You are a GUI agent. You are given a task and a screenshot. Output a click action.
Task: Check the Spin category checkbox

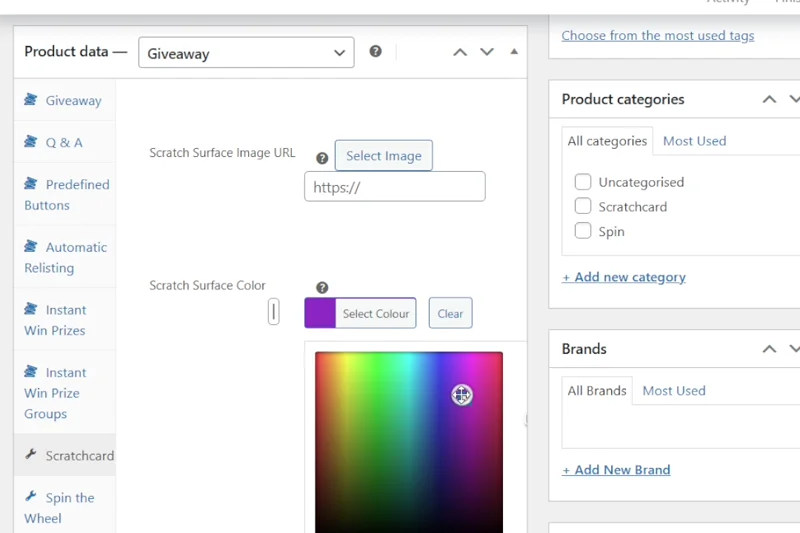pyautogui.click(x=583, y=231)
